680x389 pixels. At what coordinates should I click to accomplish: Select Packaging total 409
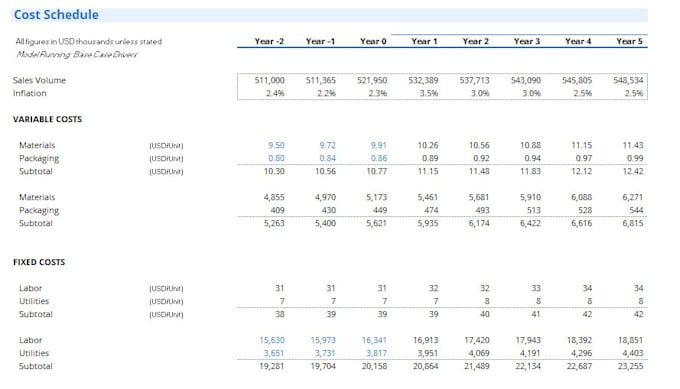click(x=278, y=210)
